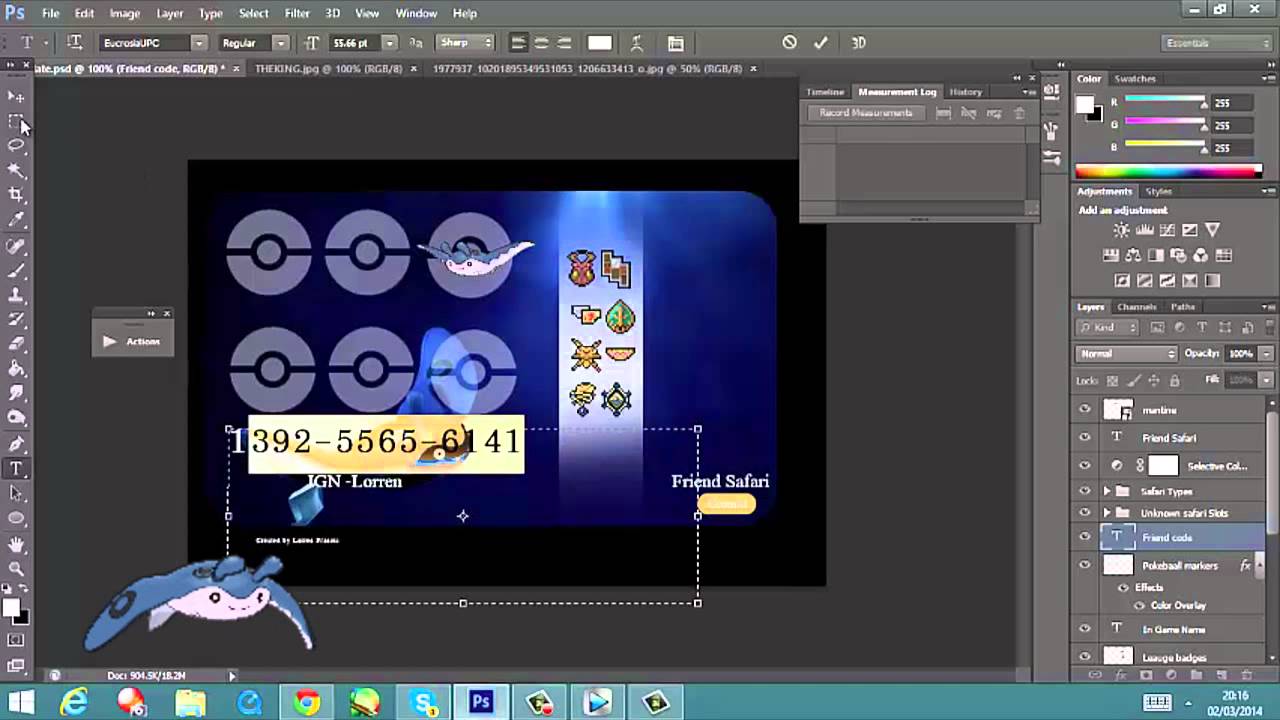Select the Zoom tool
The height and width of the screenshot is (720, 1280).
tap(16, 569)
